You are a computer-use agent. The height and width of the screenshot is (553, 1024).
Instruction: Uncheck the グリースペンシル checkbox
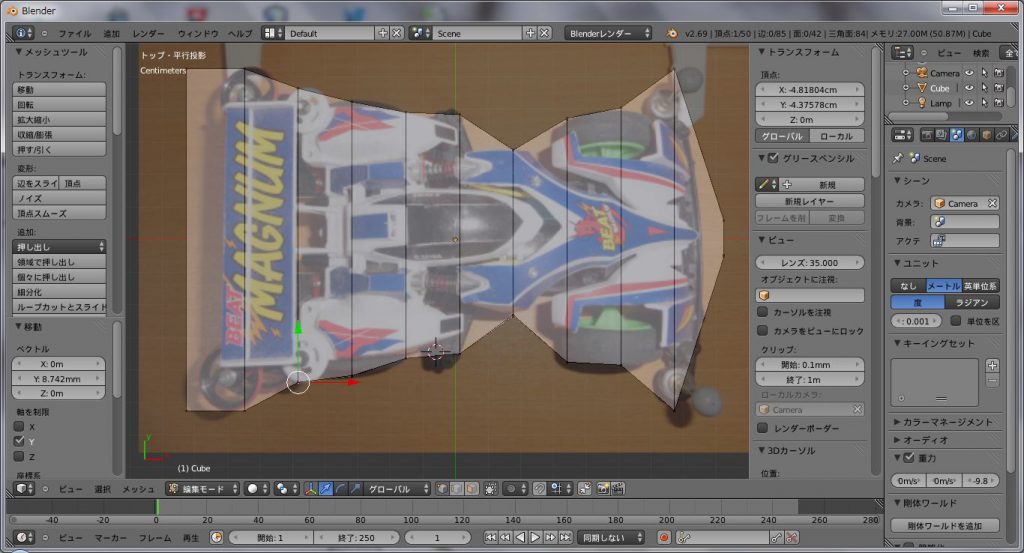[773, 158]
